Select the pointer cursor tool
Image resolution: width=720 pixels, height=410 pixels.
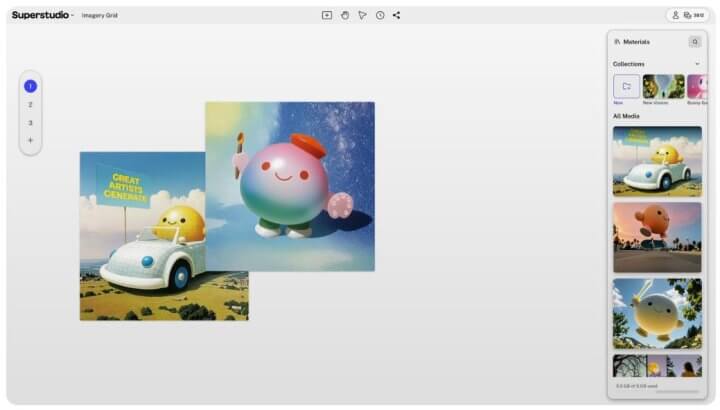(x=362, y=15)
